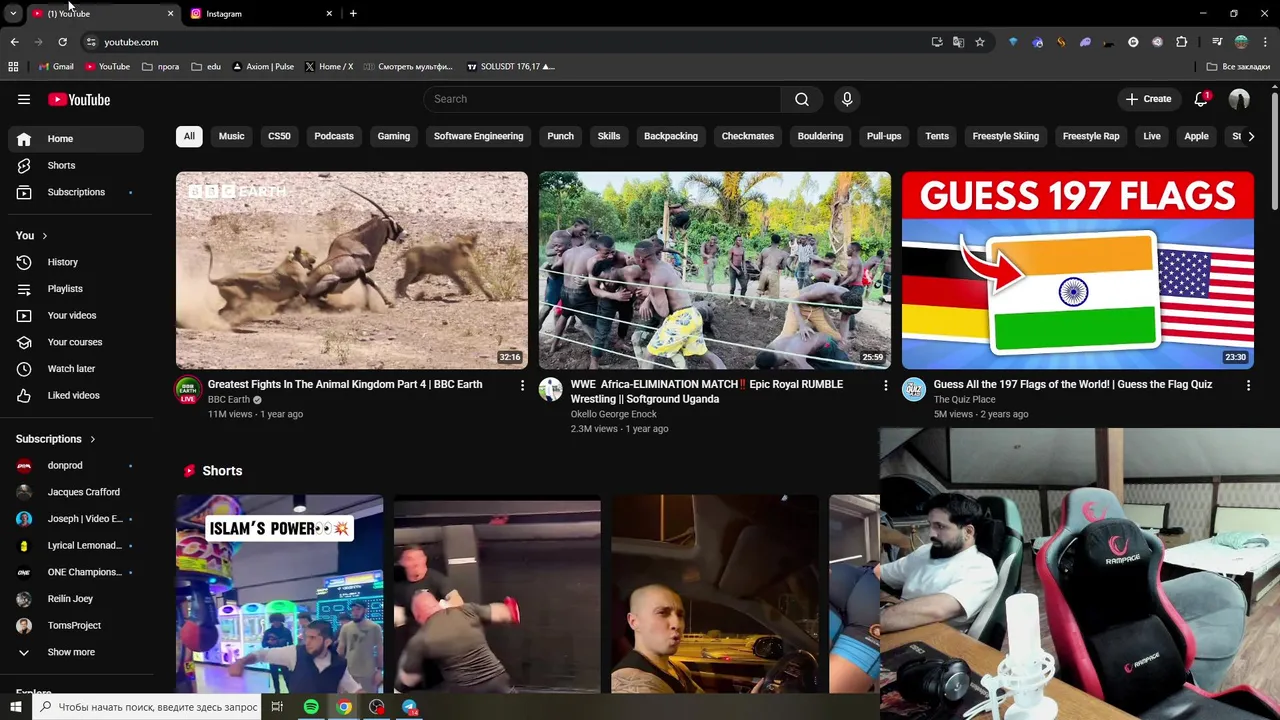Open Subscriptions in the sidebar
The height and width of the screenshot is (720, 1280).
(76, 192)
